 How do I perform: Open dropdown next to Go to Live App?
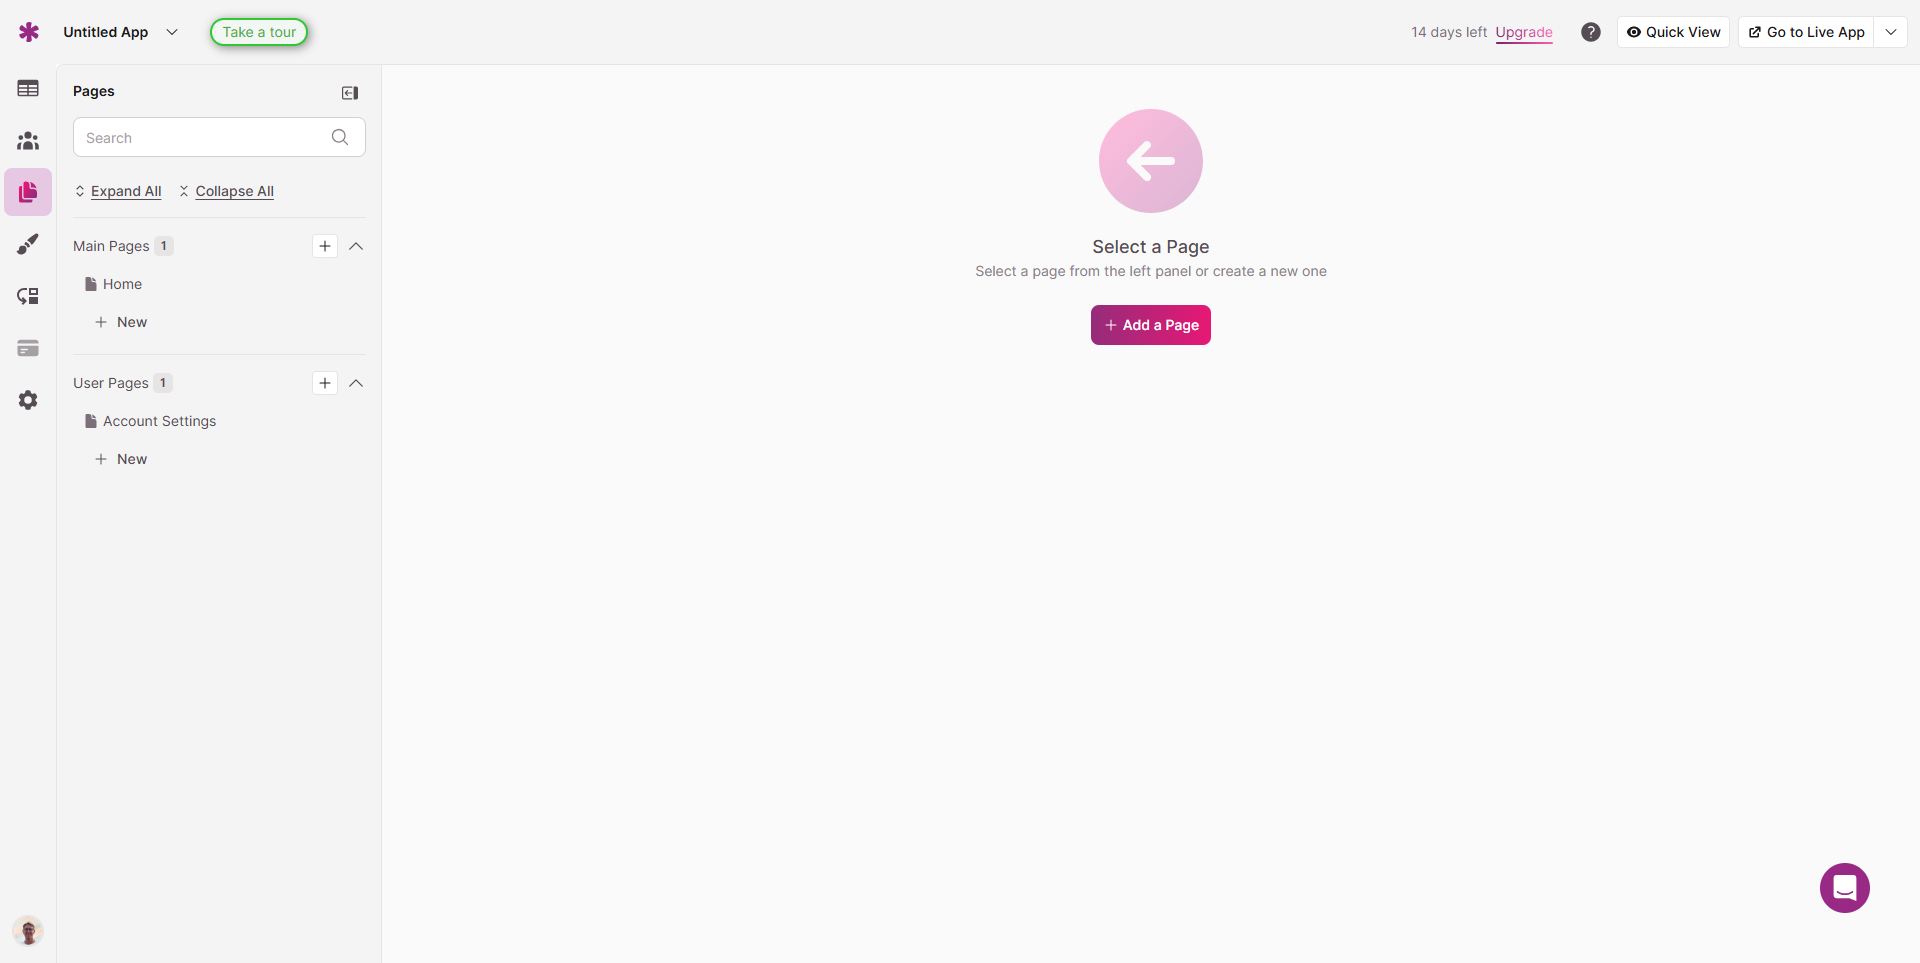click(1891, 32)
